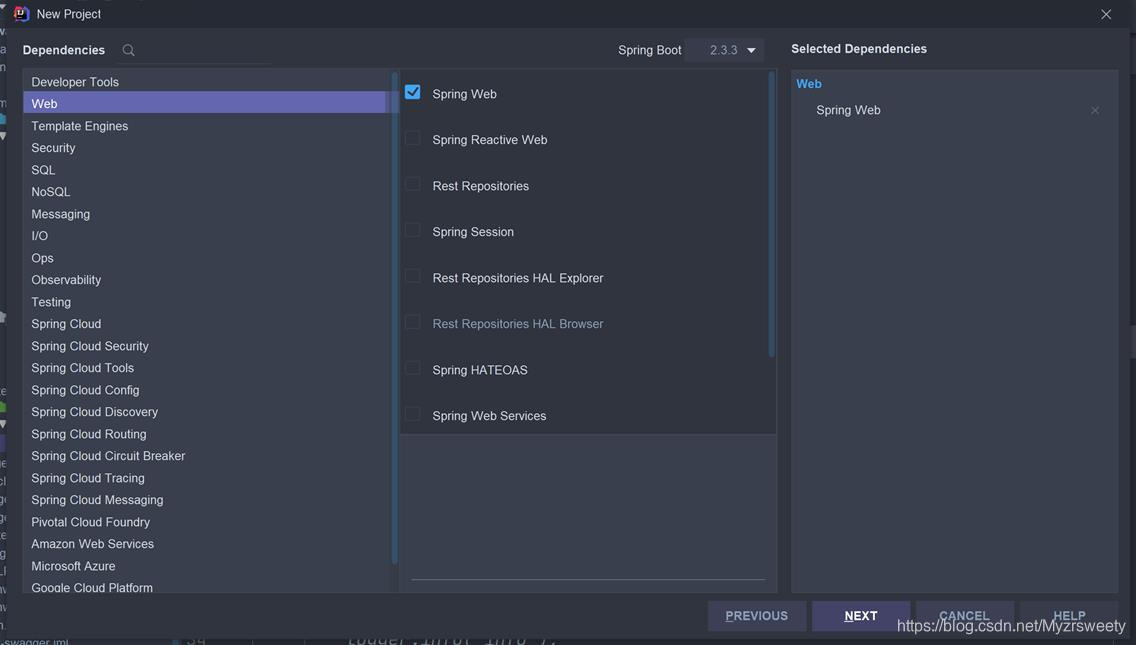
Task: Open the Observability category
Action: point(206,280)
